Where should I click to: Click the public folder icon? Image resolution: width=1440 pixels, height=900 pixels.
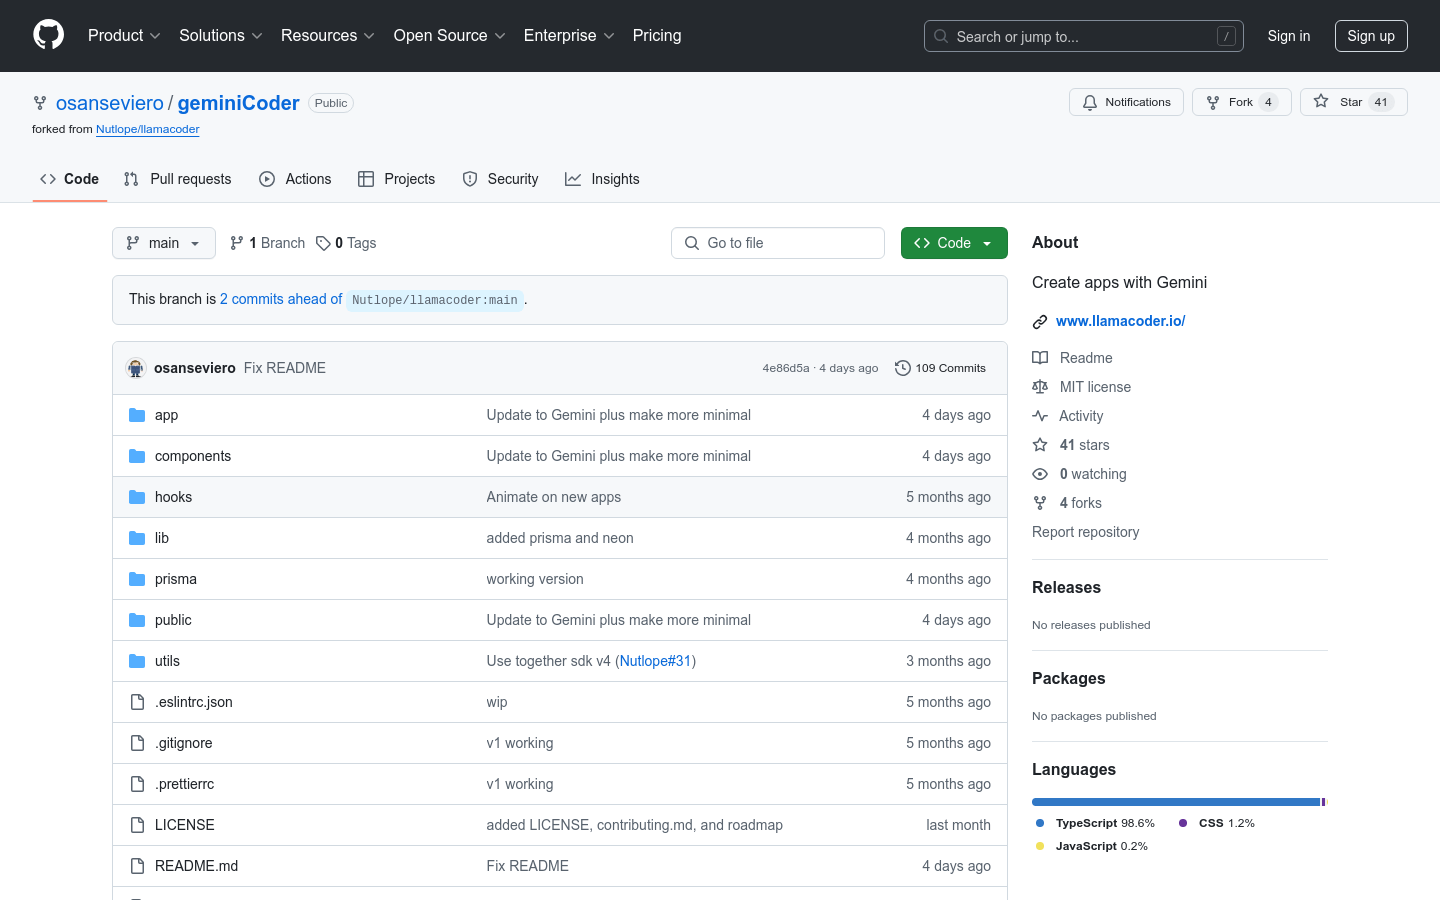[137, 620]
